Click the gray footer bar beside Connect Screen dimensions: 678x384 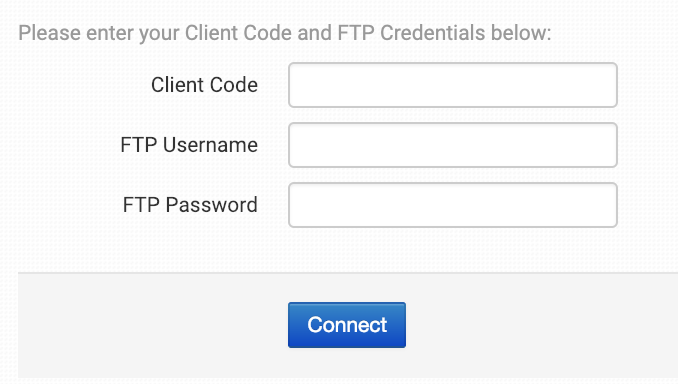click(540, 325)
